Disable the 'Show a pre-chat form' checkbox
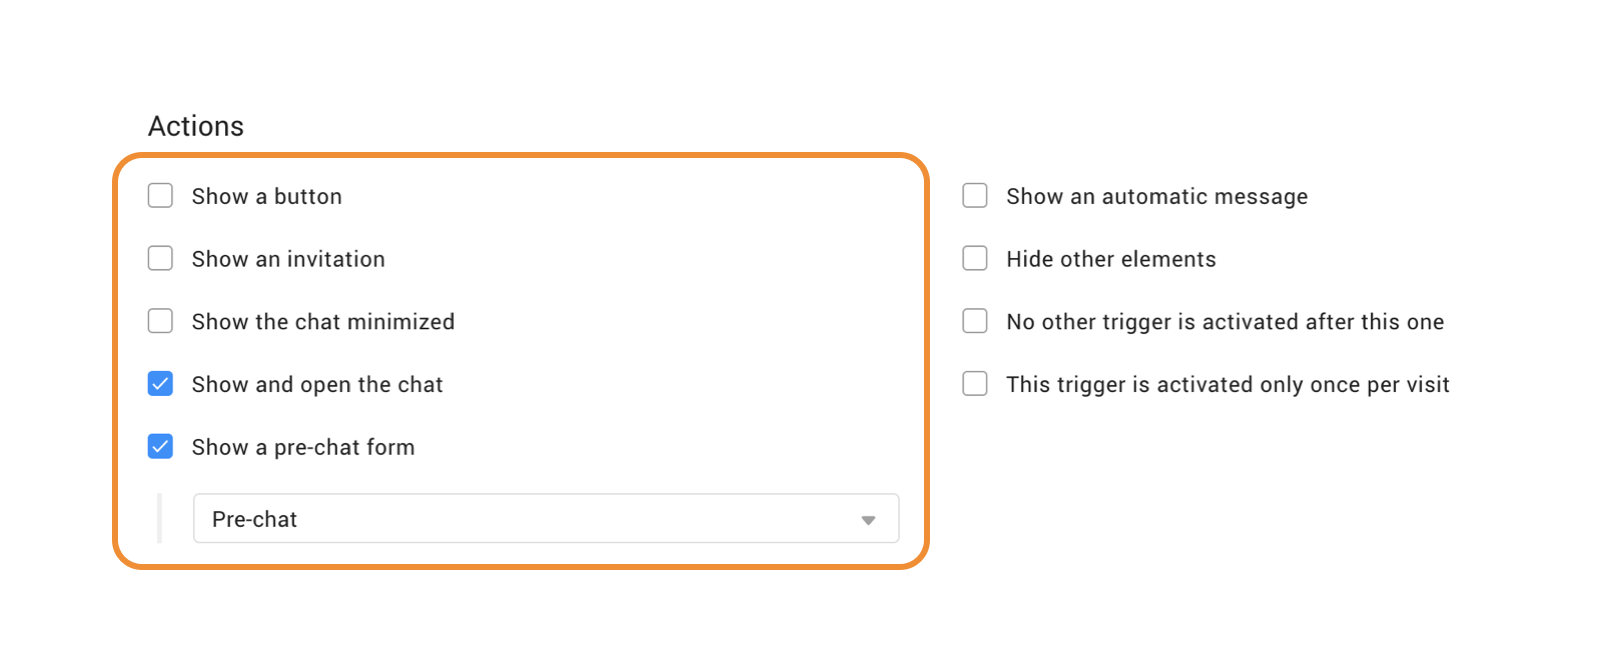The width and height of the screenshot is (1600, 666). (x=160, y=446)
